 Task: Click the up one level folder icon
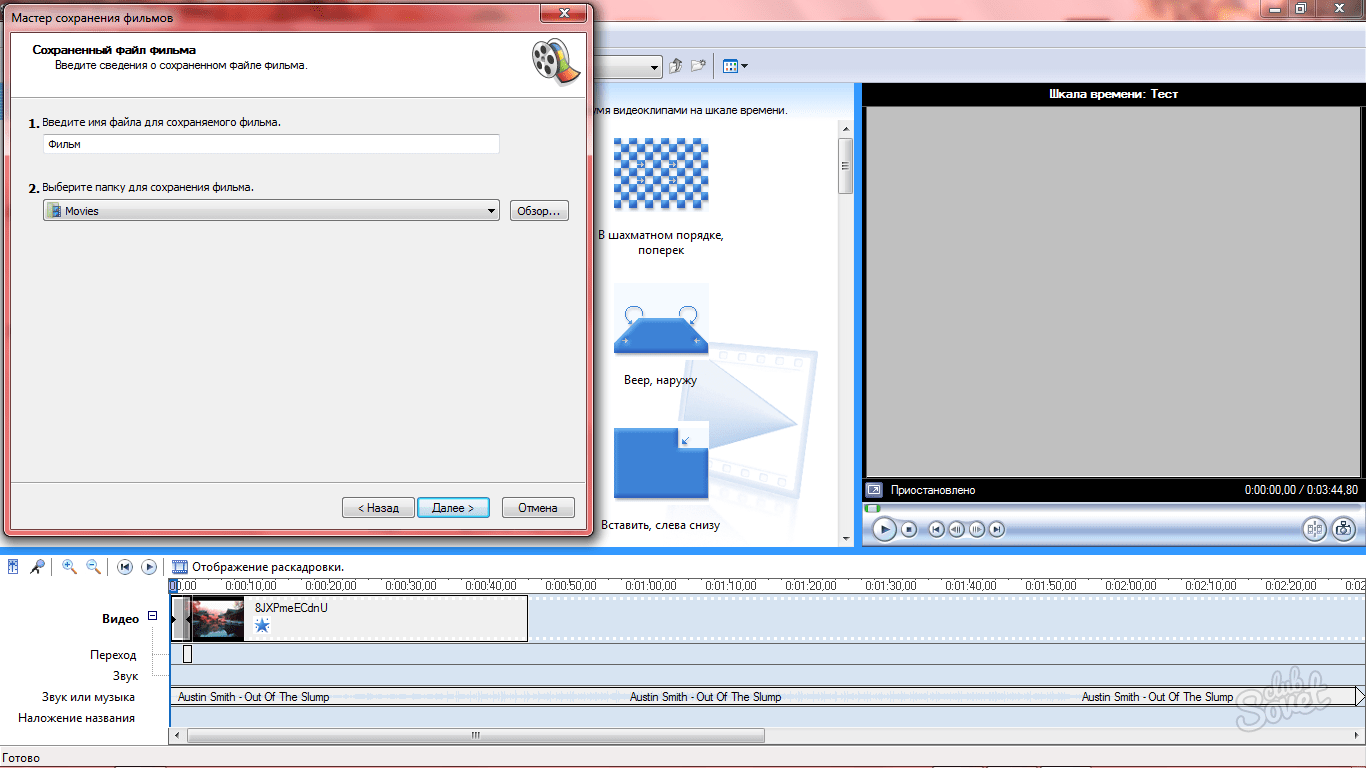(676, 66)
